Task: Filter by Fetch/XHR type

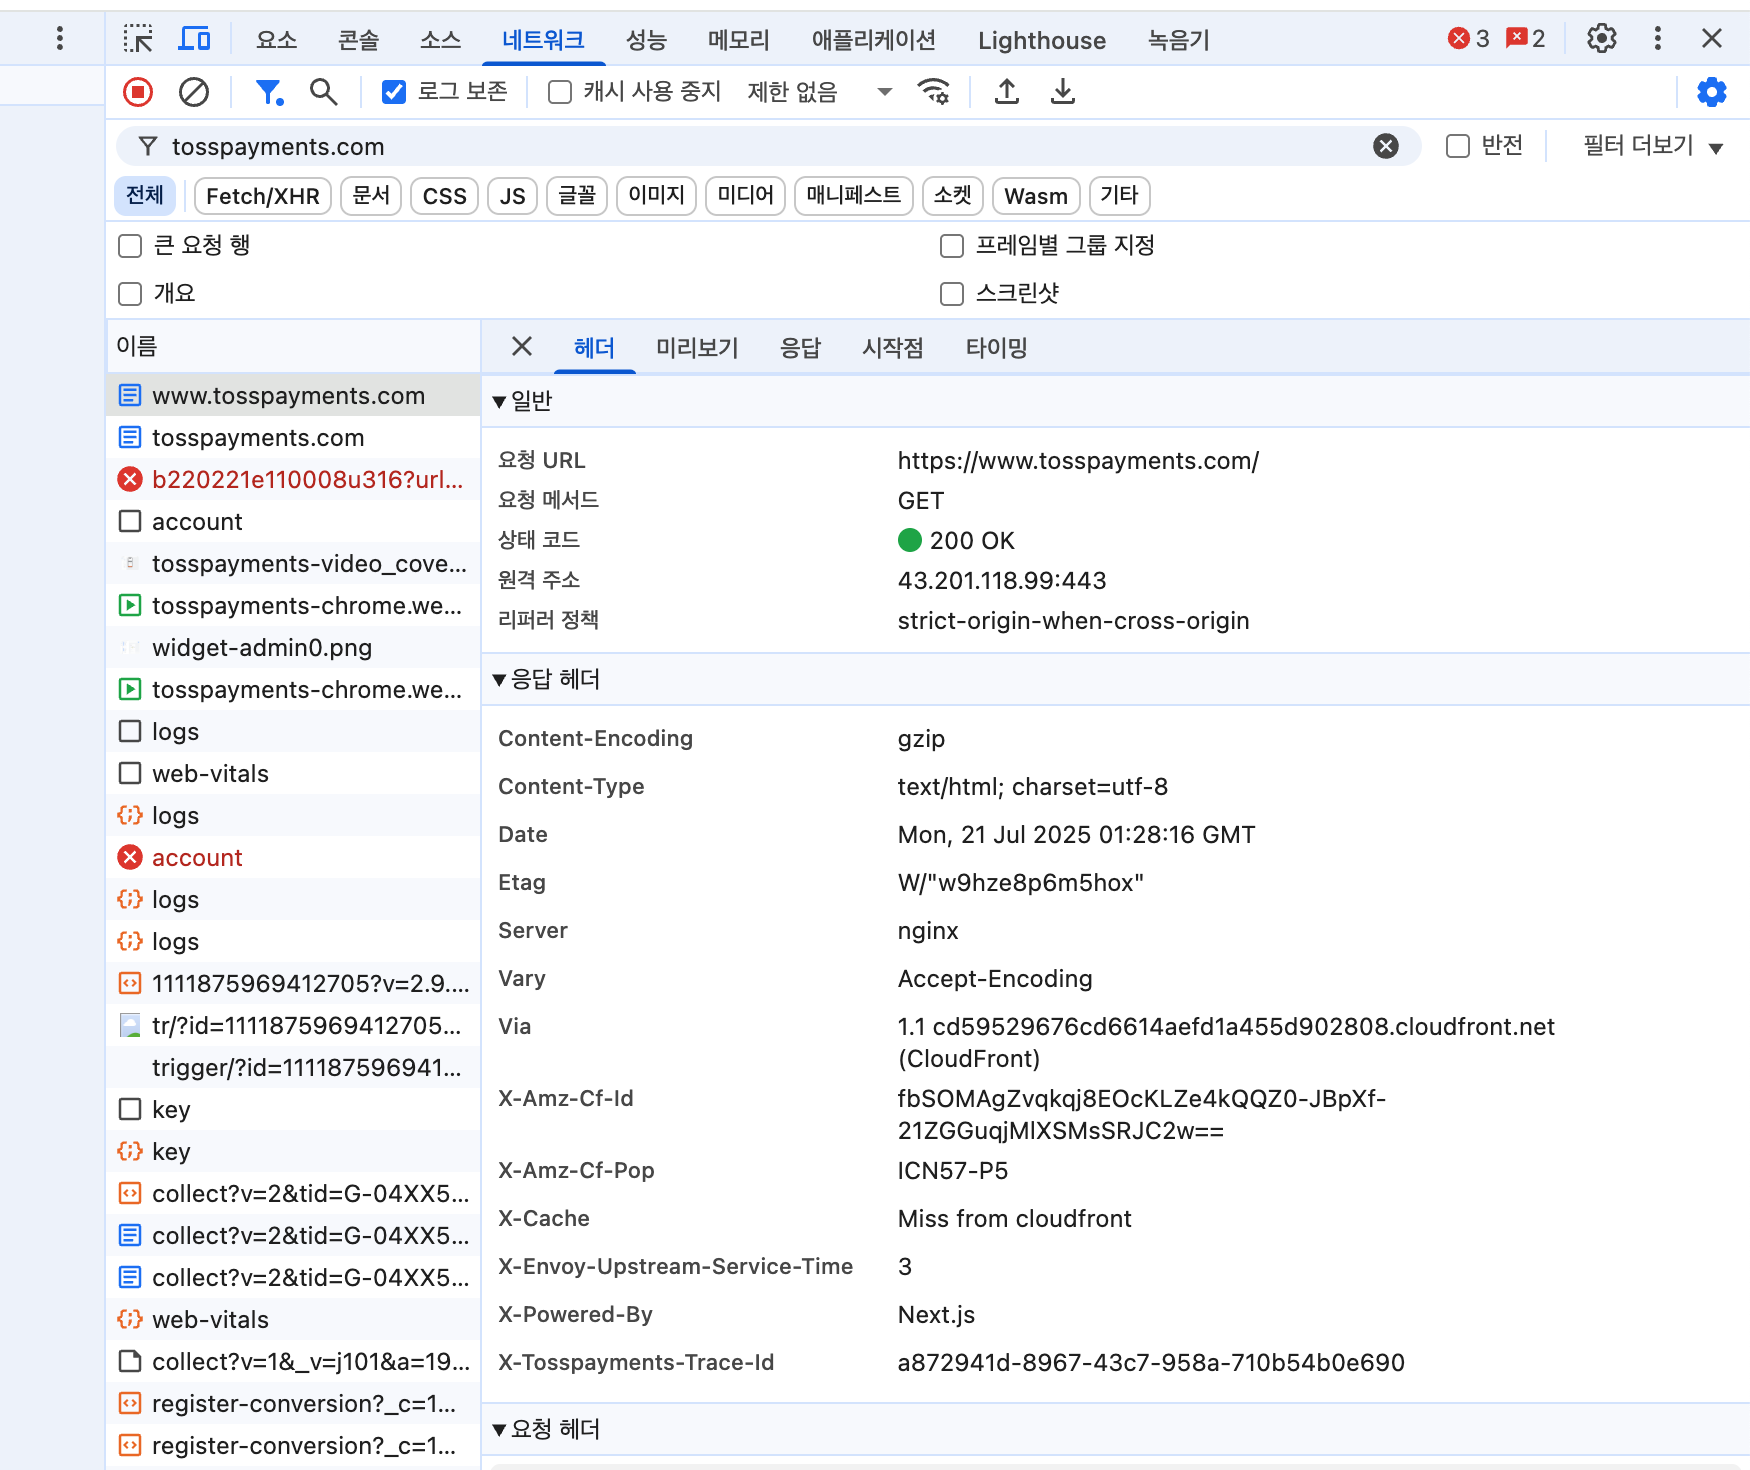Action: coord(263,196)
